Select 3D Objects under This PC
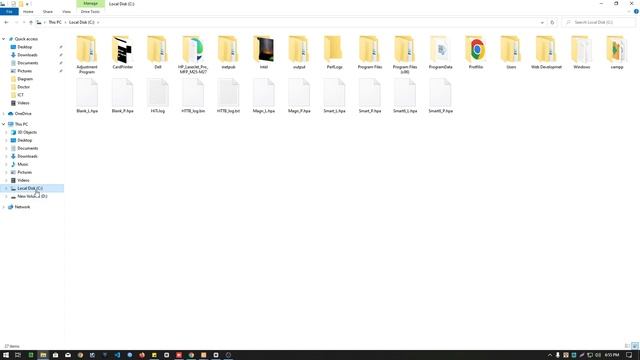The width and height of the screenshot is (640, 360). (27, 132)
